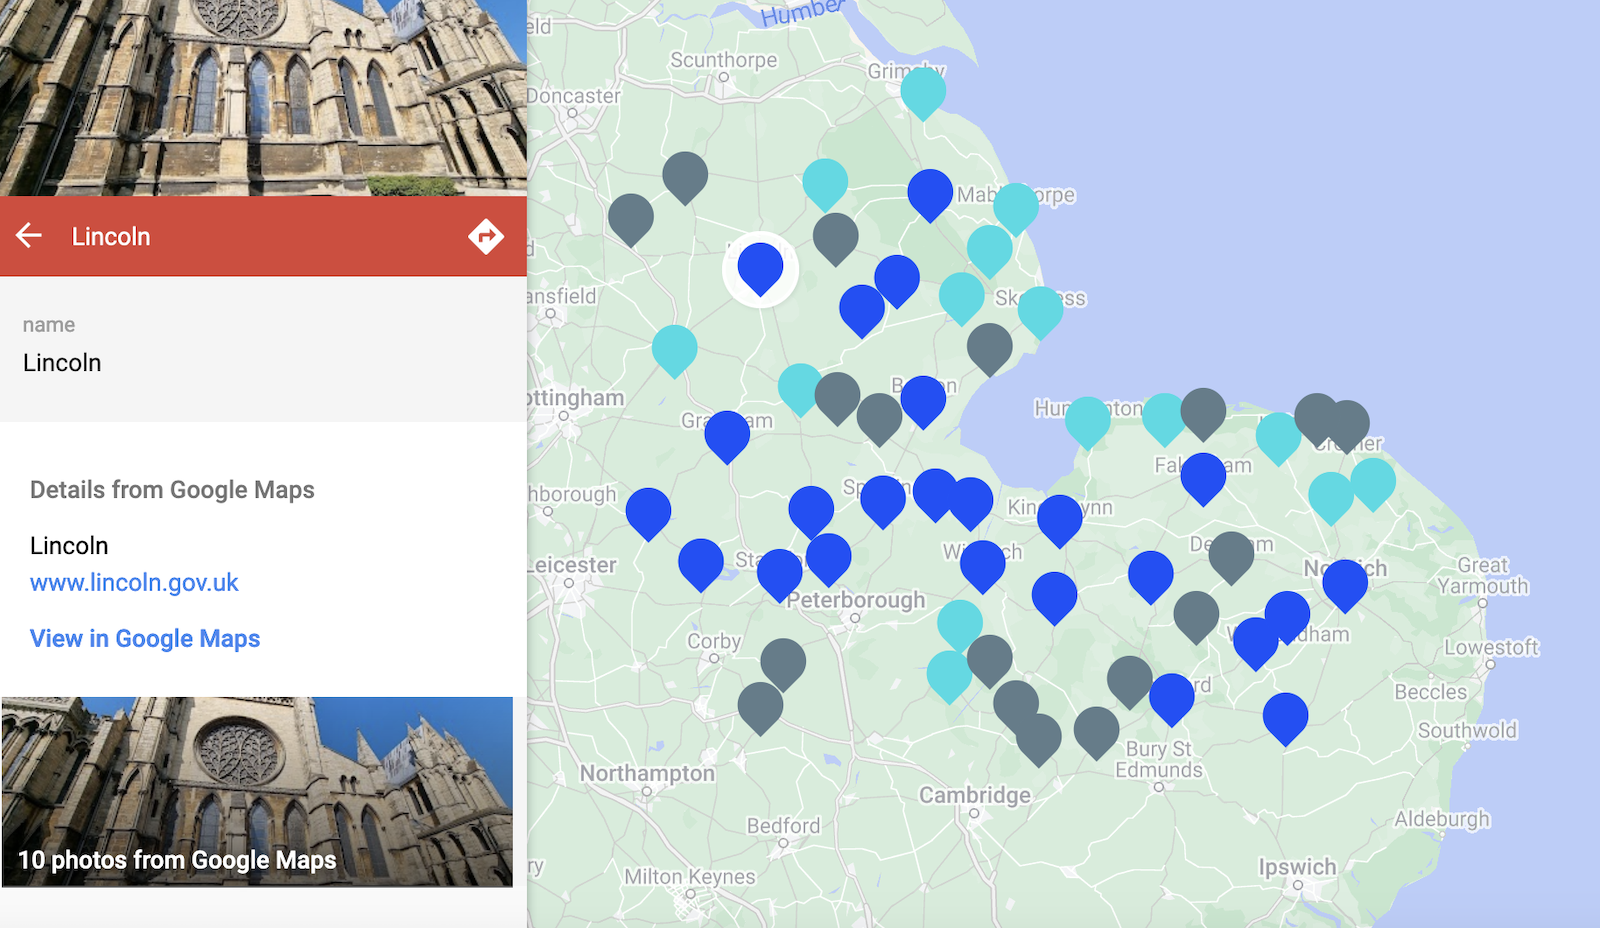Click the back arrow beside Lincoln title
The image size is (1600, 928).
point(29,236)
